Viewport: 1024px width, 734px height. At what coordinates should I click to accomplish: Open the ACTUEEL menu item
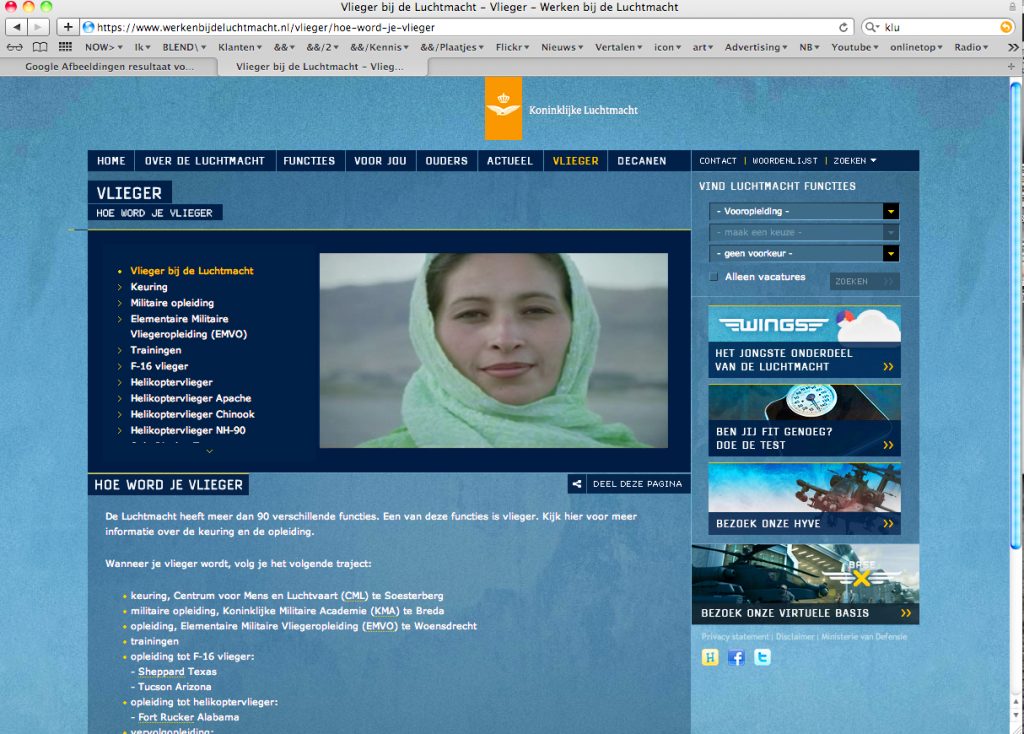(x=510, y=161)
